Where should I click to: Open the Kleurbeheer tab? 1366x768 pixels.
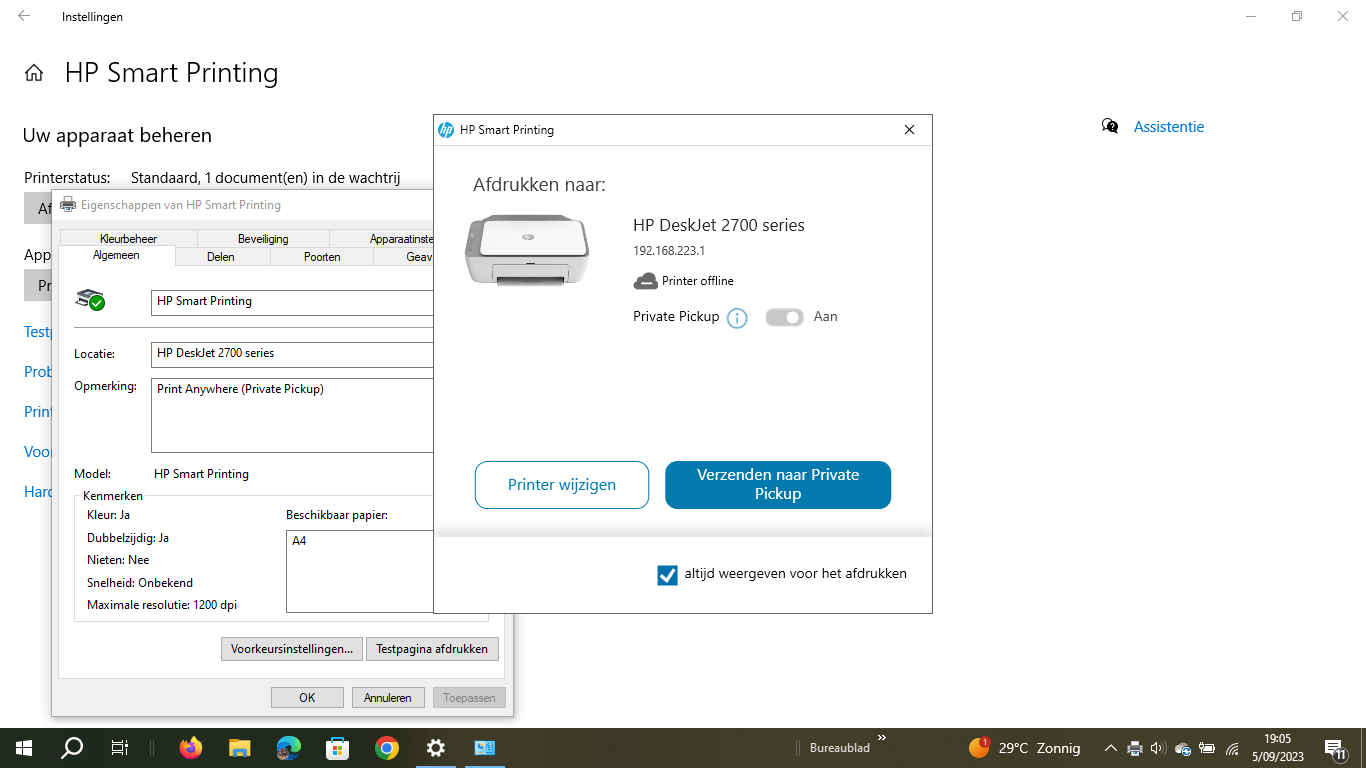point(128,239)
